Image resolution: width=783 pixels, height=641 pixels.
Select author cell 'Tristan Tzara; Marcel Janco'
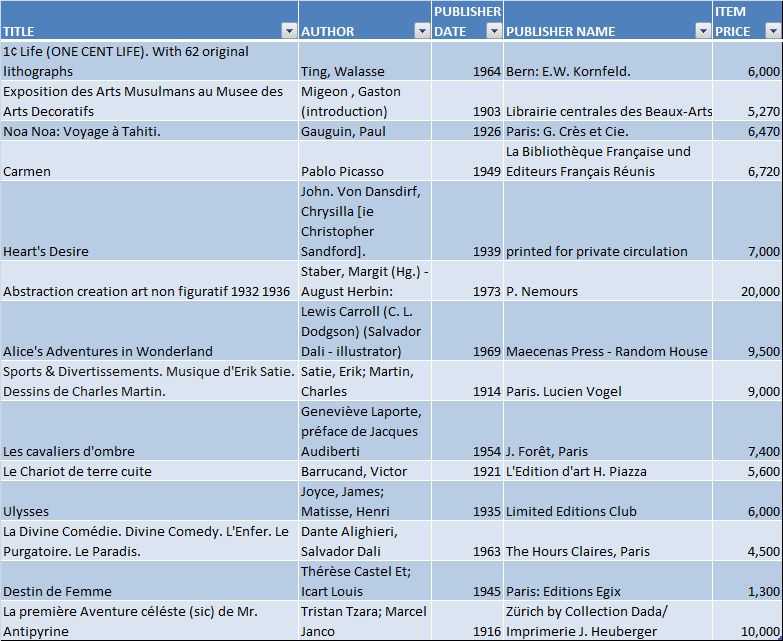click(365, 620)
